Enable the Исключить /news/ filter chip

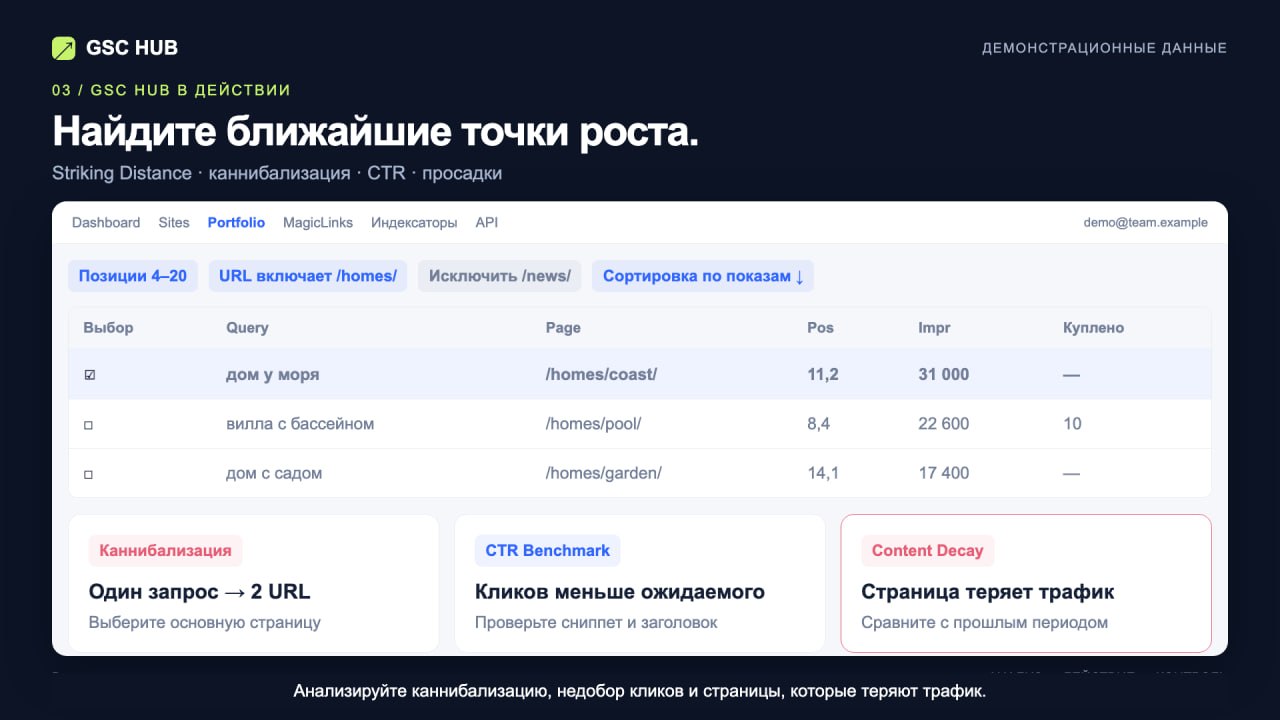click(x=500, y=276)
